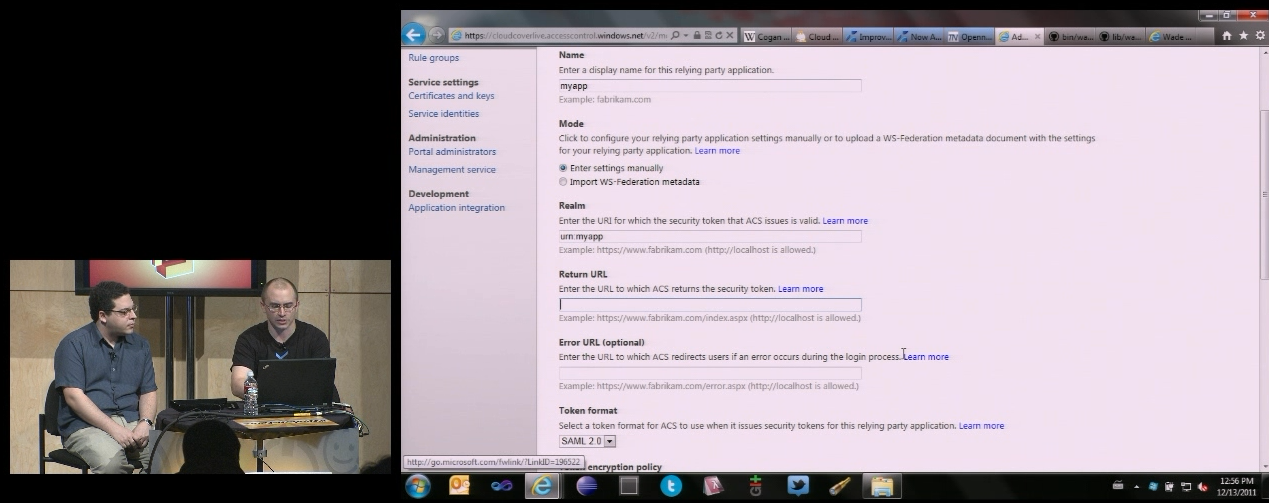1269x503 pixels.
Task: Switch to the 'Now A...' browser tab
Action: tap(919, 36)
